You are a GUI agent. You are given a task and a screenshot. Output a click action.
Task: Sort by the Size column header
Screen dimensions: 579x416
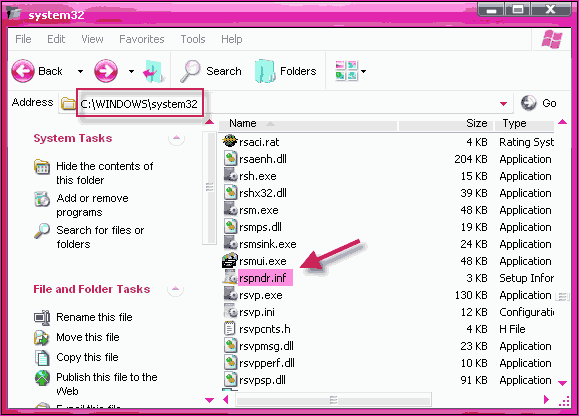[446, 123]
